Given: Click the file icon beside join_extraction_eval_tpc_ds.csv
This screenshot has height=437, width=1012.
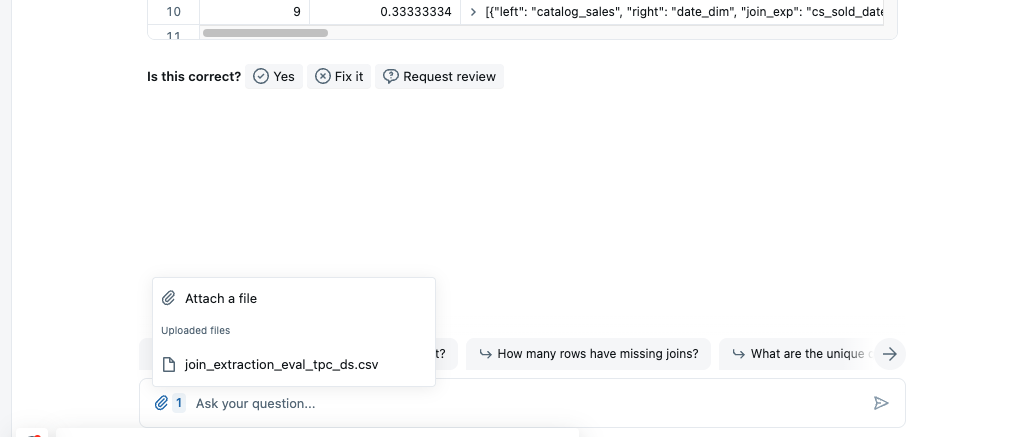Looking at the screenshot, I should [x=170, y=365].
